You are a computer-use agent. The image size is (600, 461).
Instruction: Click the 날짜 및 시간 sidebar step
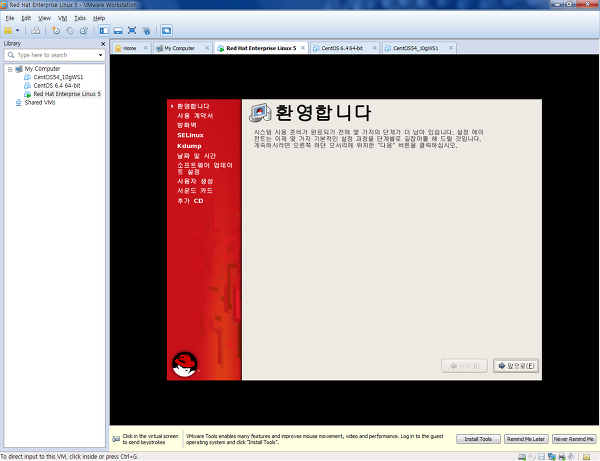point(197,156)
